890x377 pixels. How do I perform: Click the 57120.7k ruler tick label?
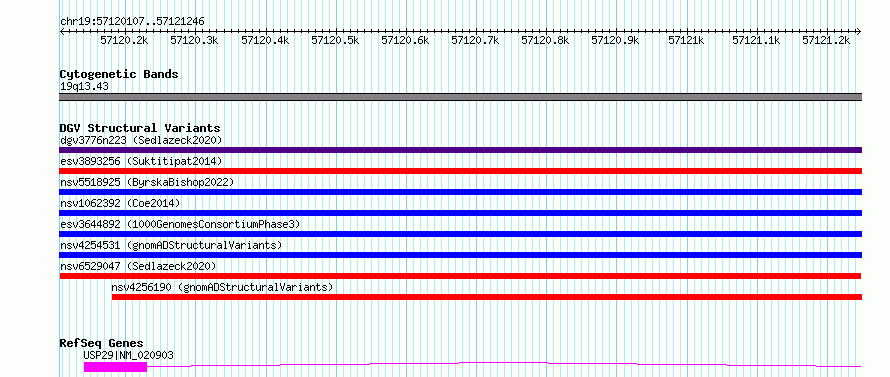pos(475,40)
